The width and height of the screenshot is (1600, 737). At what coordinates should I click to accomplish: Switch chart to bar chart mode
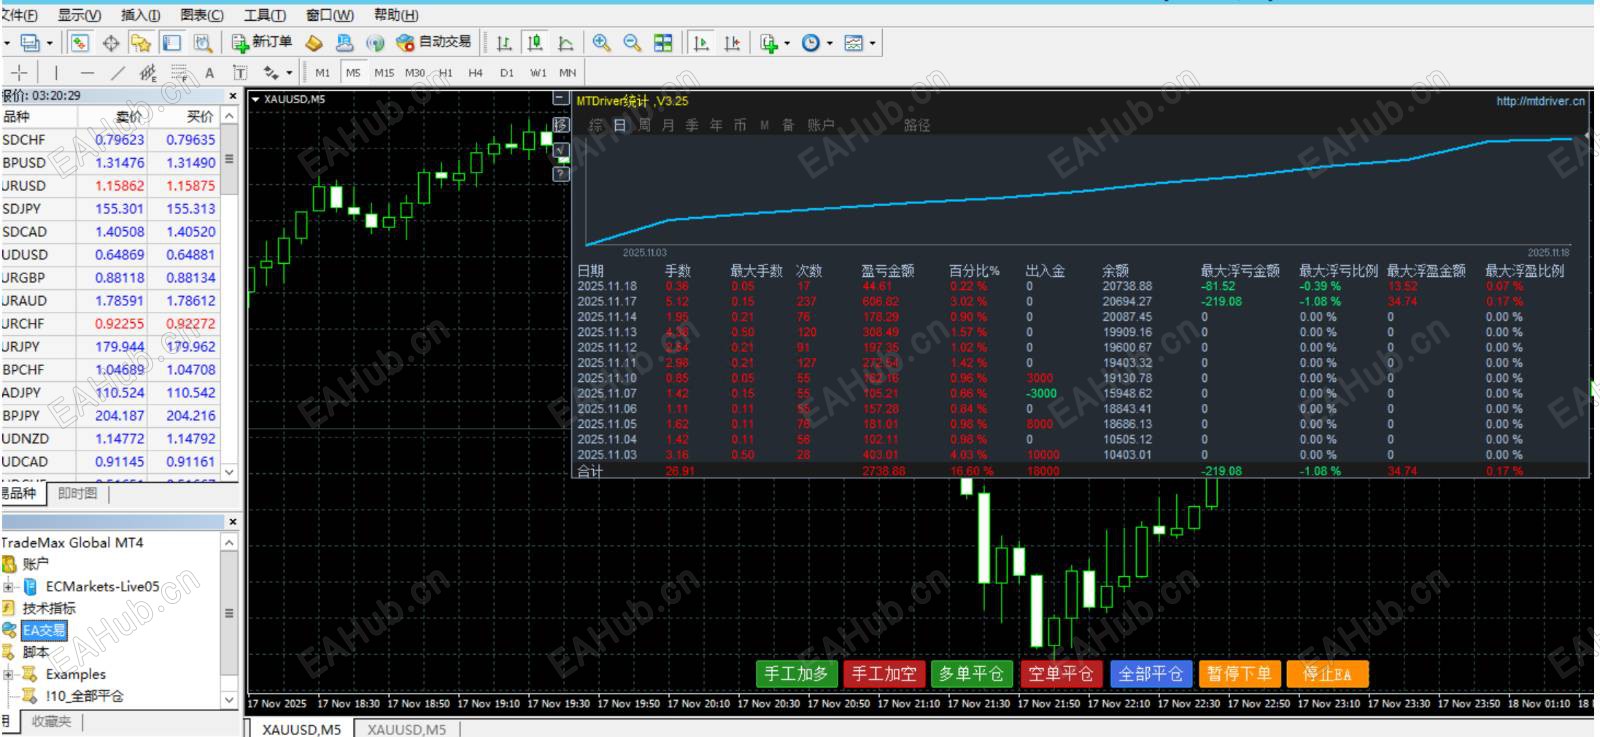(x=504, y=43)
